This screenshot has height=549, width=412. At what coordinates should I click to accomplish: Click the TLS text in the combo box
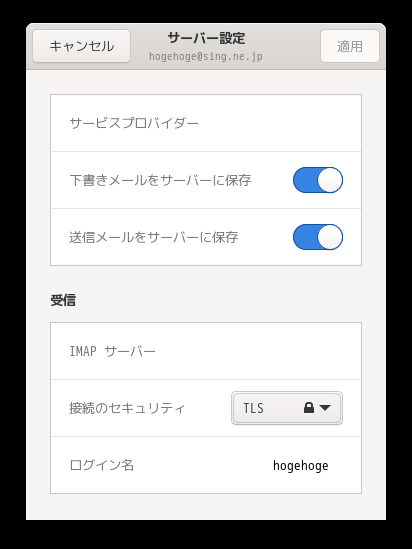[x=253, y=408]
